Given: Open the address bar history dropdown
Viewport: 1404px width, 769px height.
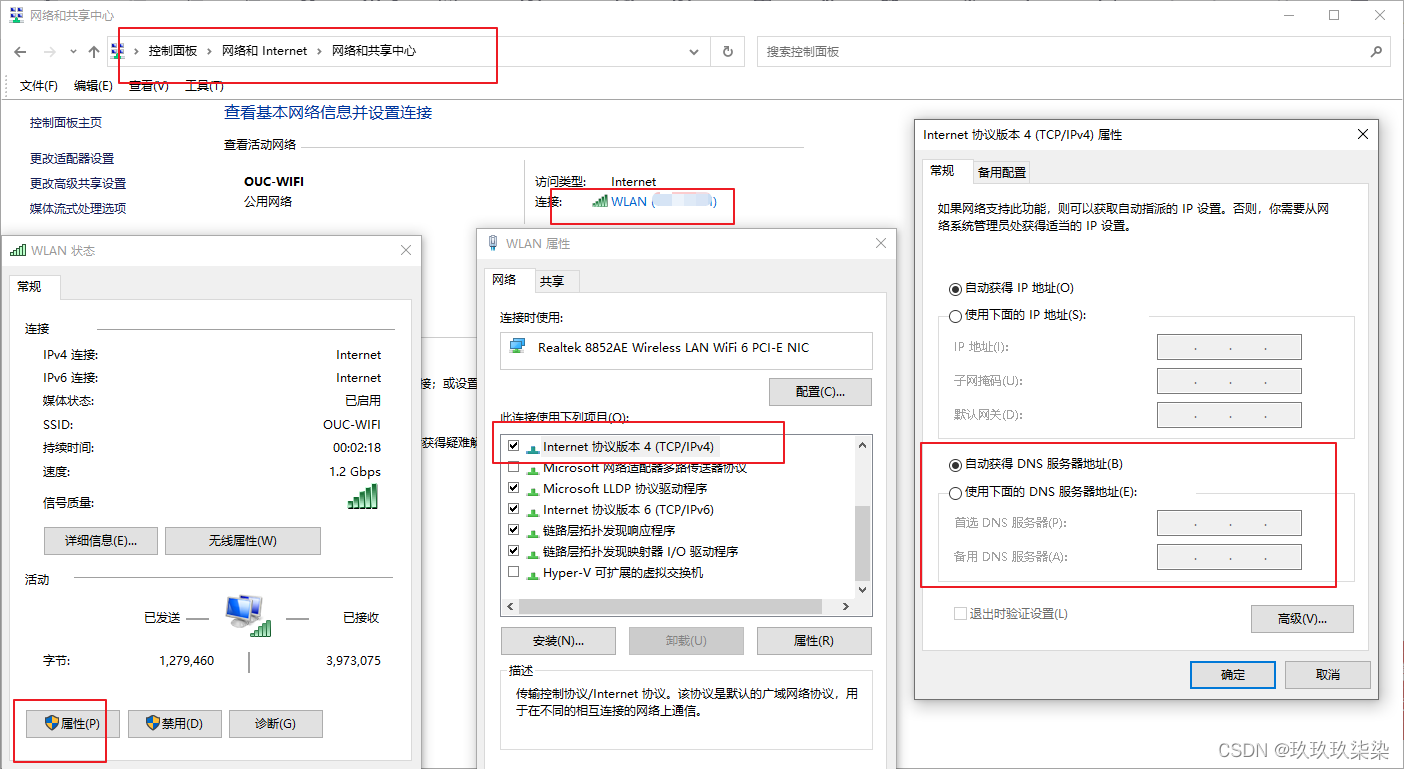Looking at the screenshot, I should (x=695, y=51).
